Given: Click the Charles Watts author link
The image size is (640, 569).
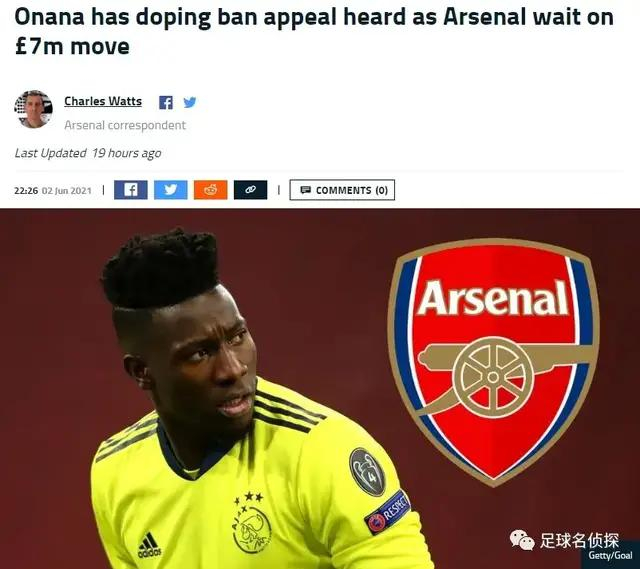Looking at the screenshot, I should [x=103, y=101].
